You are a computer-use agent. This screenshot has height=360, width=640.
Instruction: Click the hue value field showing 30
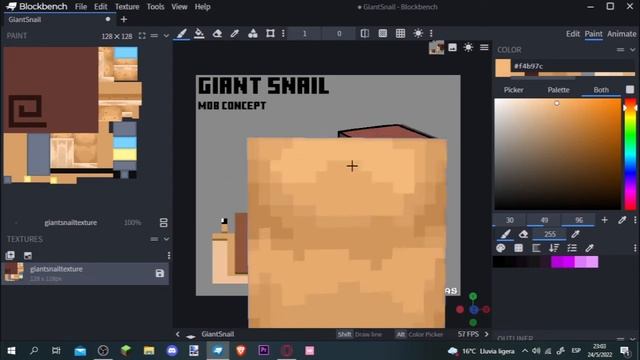point(510,220)
